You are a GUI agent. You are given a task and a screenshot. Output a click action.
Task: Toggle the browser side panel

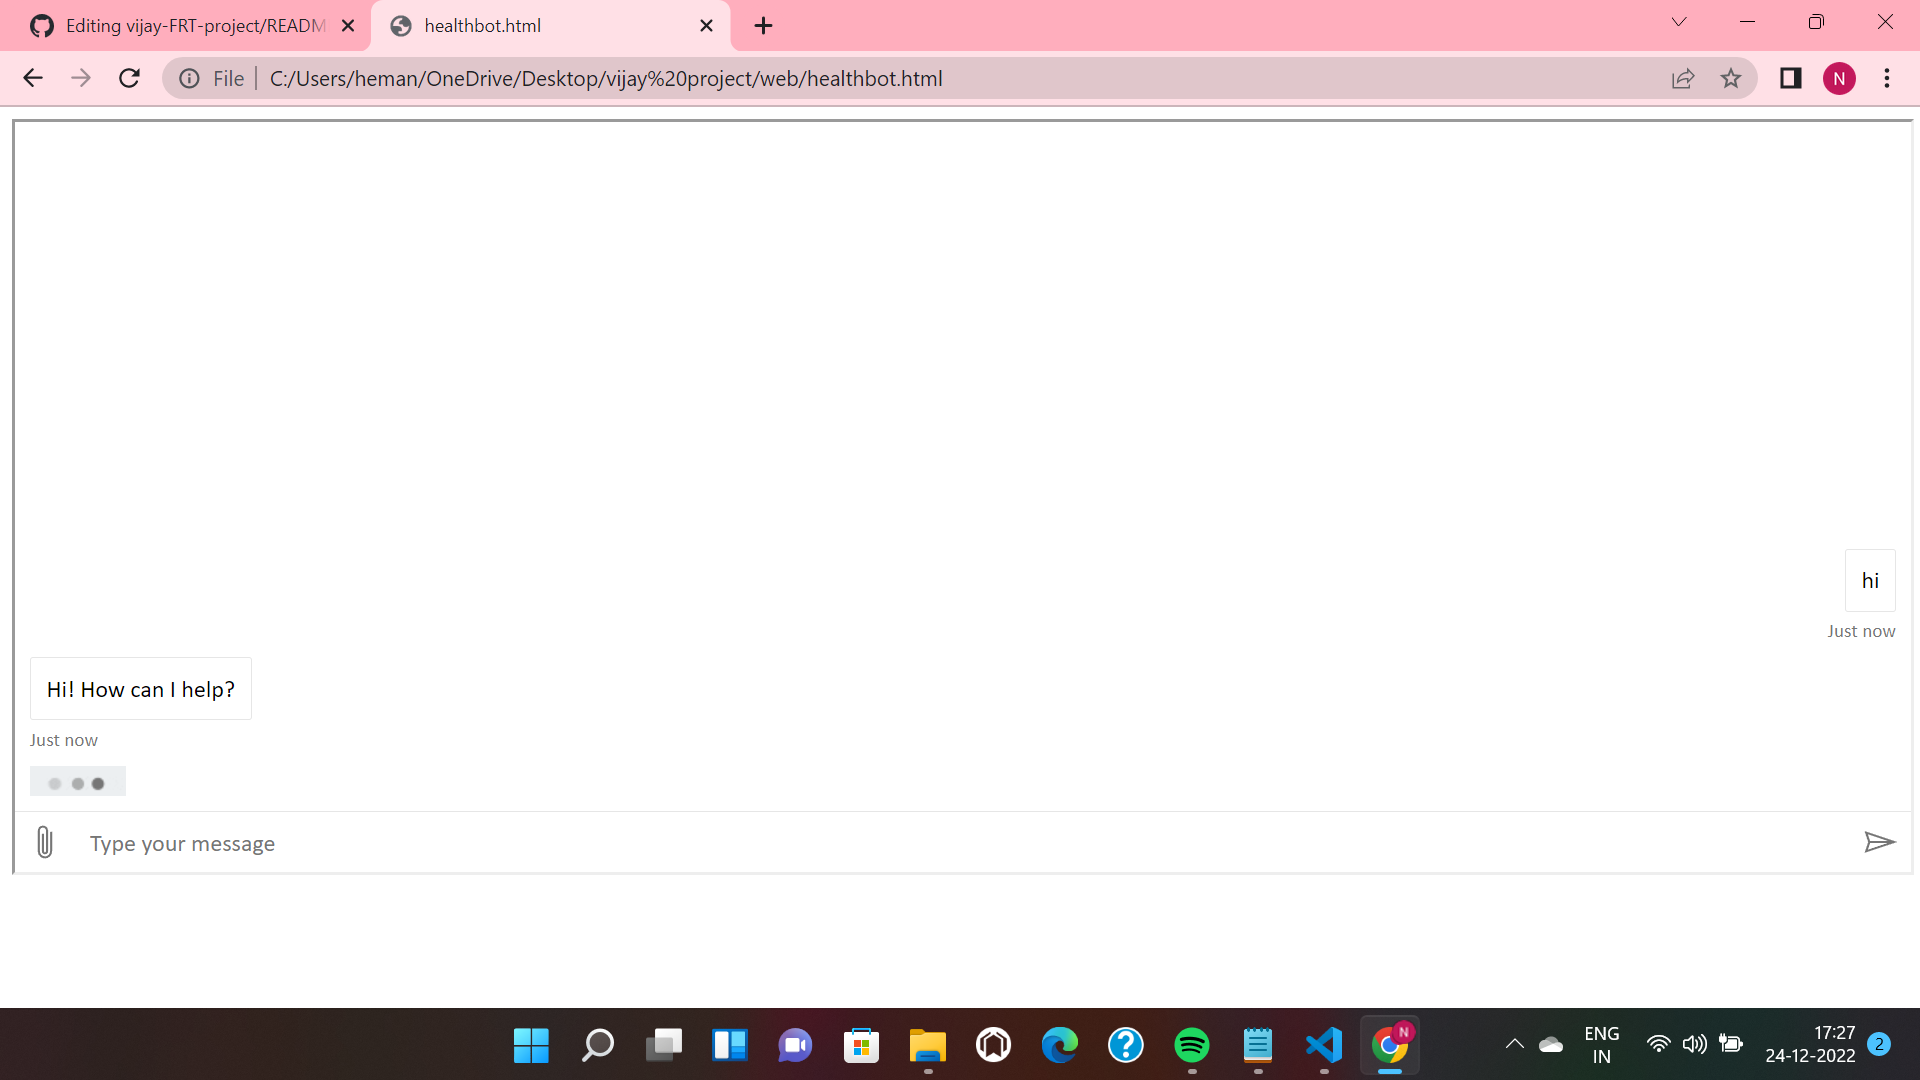(1790, 78)
